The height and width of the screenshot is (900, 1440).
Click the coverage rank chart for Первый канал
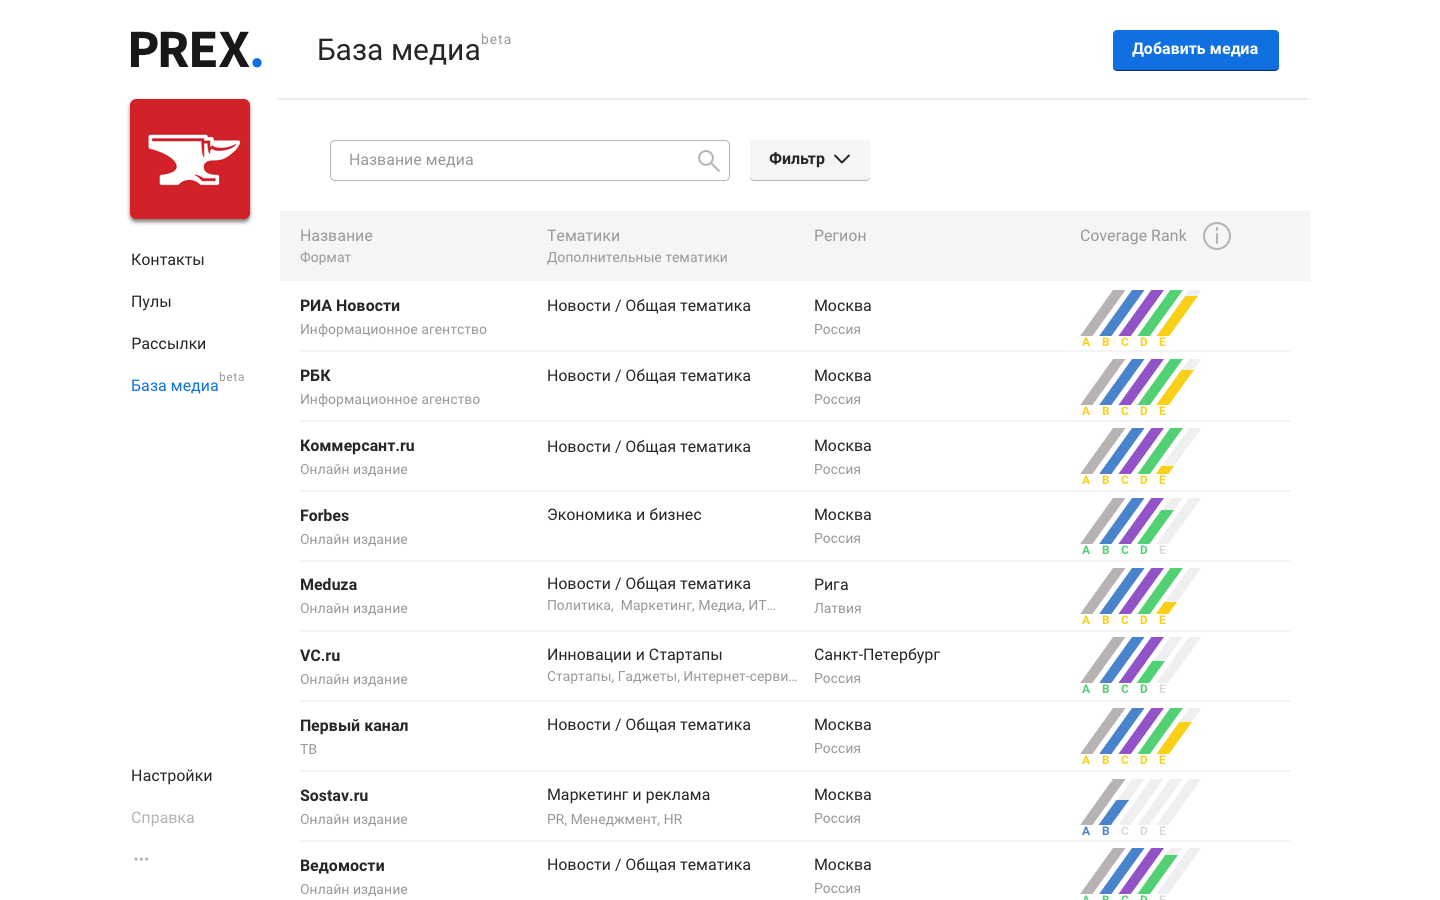1140,737
